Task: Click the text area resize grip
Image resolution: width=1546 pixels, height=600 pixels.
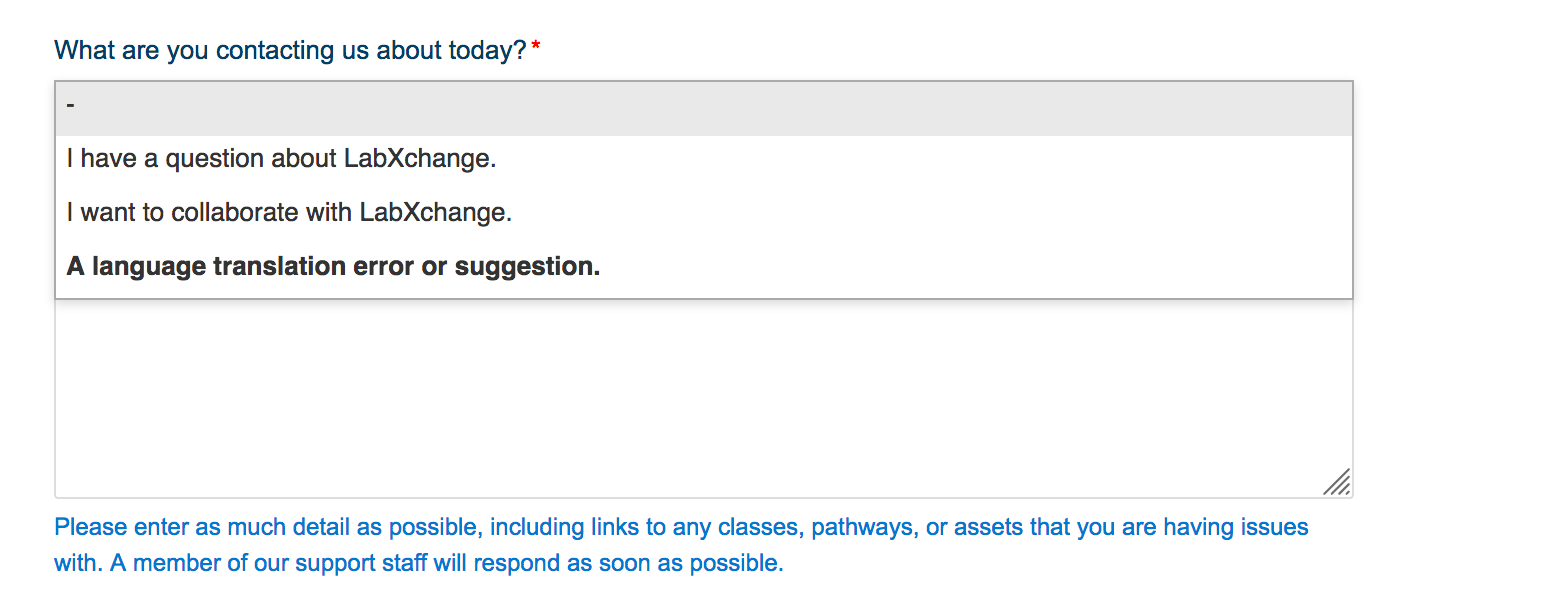Action: tap(1337, 482)
